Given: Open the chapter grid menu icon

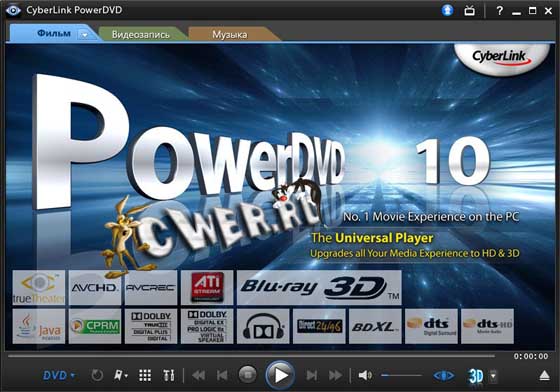Looking at the screenshot, I should point(145,376).
